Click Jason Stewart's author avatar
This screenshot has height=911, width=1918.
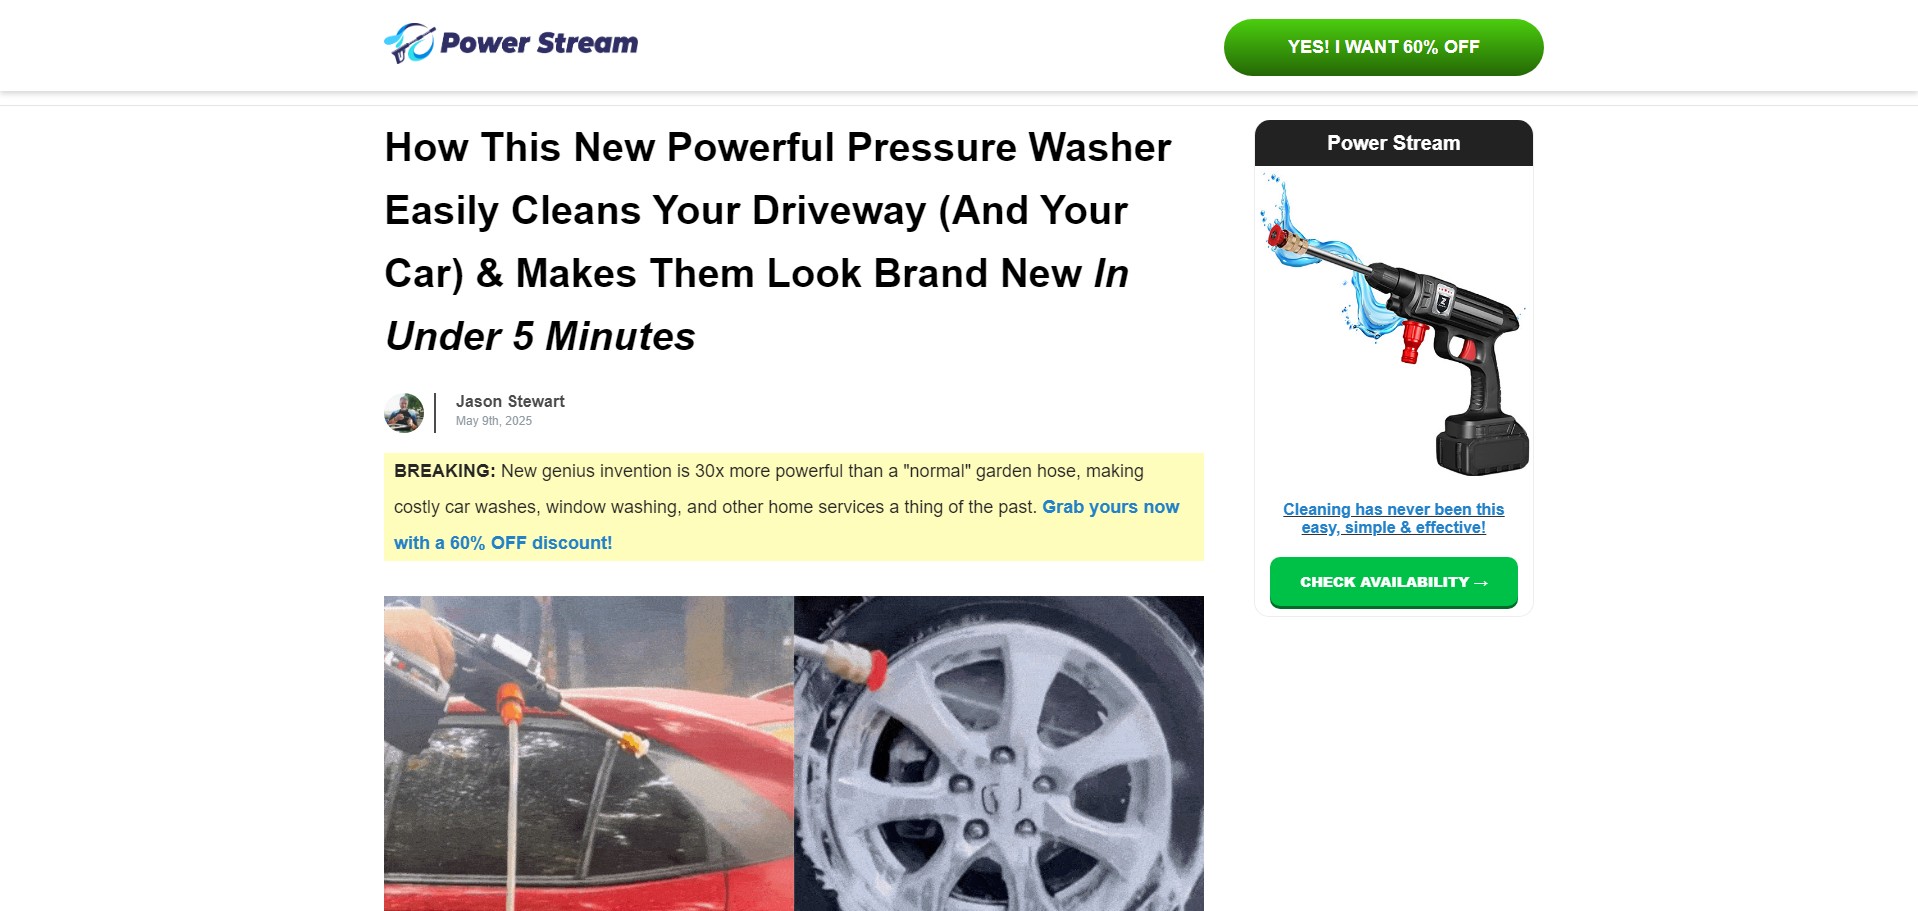pos(404,412)
